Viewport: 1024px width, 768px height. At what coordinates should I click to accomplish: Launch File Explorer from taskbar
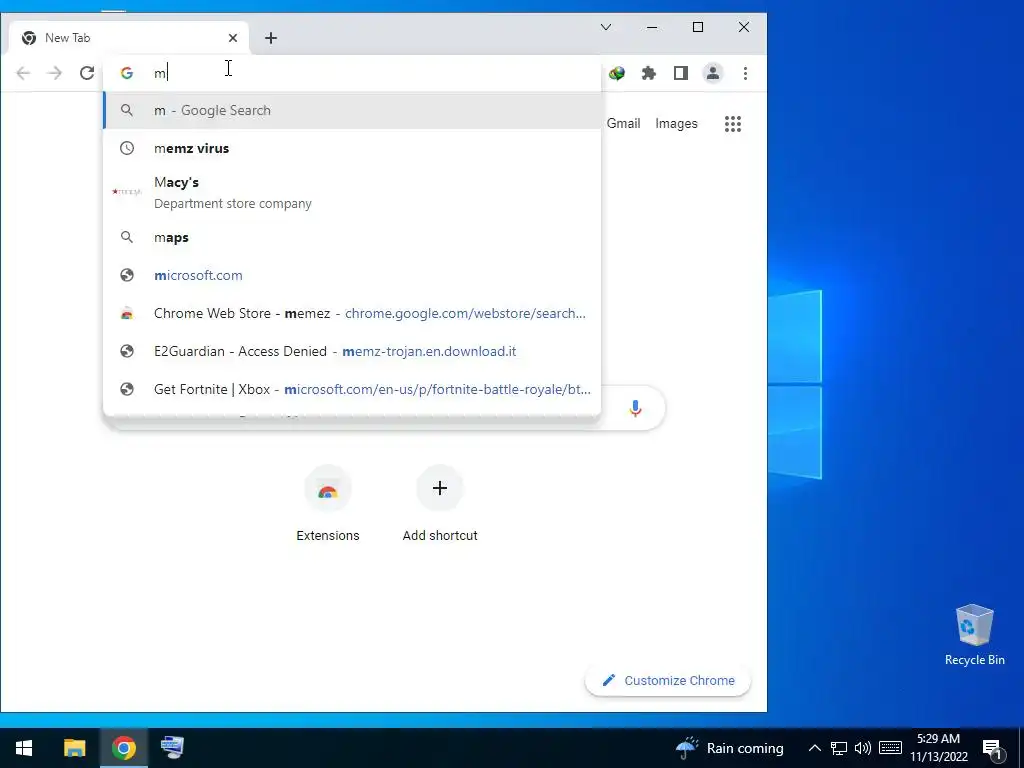coord(74,748)
